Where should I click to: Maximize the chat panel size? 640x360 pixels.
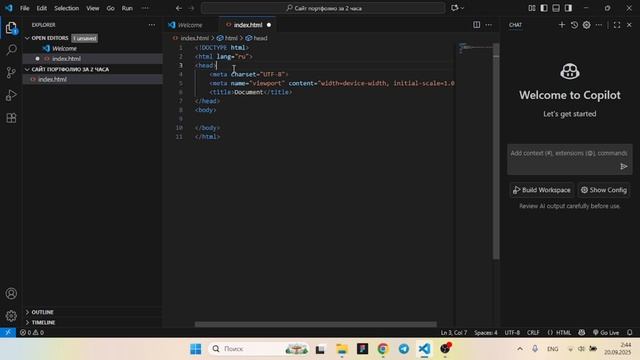tap(617, 25)
